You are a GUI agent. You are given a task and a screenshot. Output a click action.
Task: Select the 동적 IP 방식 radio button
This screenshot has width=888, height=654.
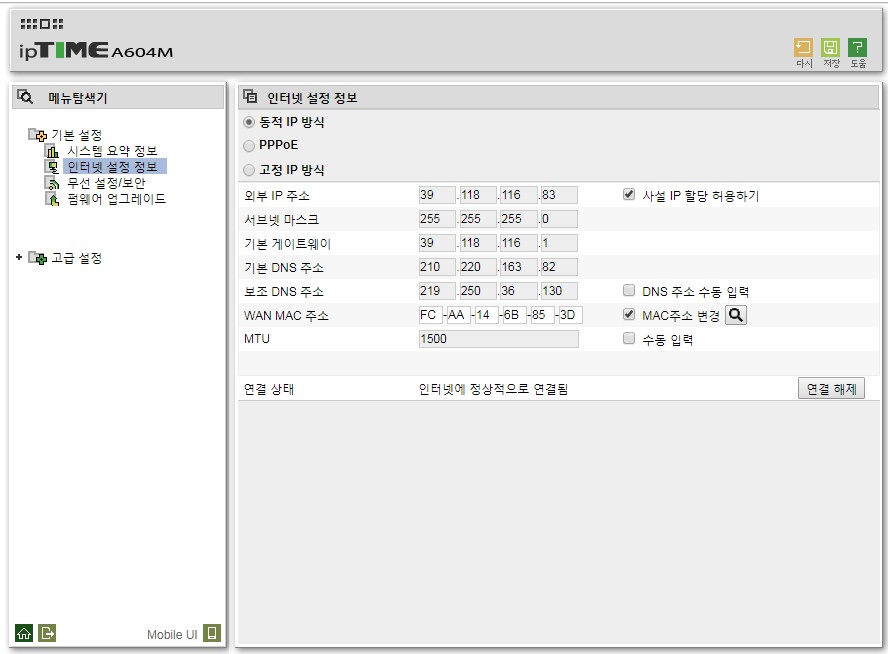(249, 122)
